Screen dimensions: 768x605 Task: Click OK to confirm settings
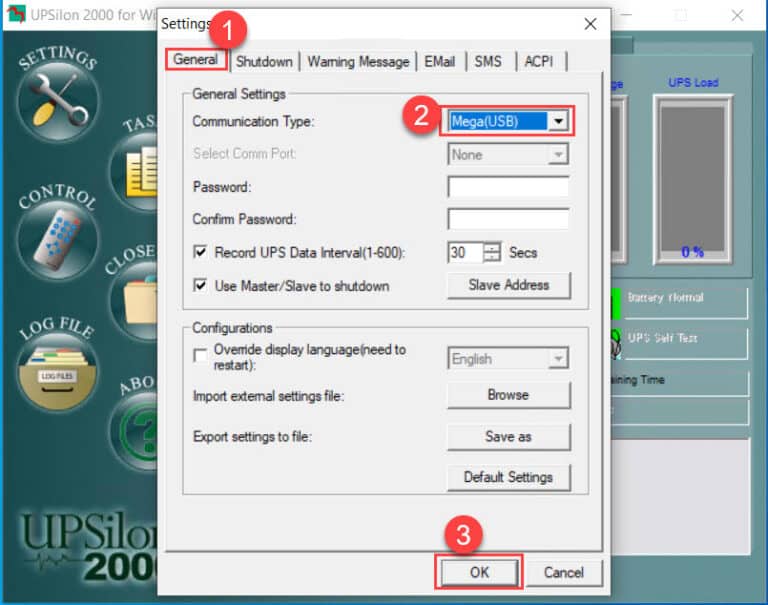(x=479, y=572)
